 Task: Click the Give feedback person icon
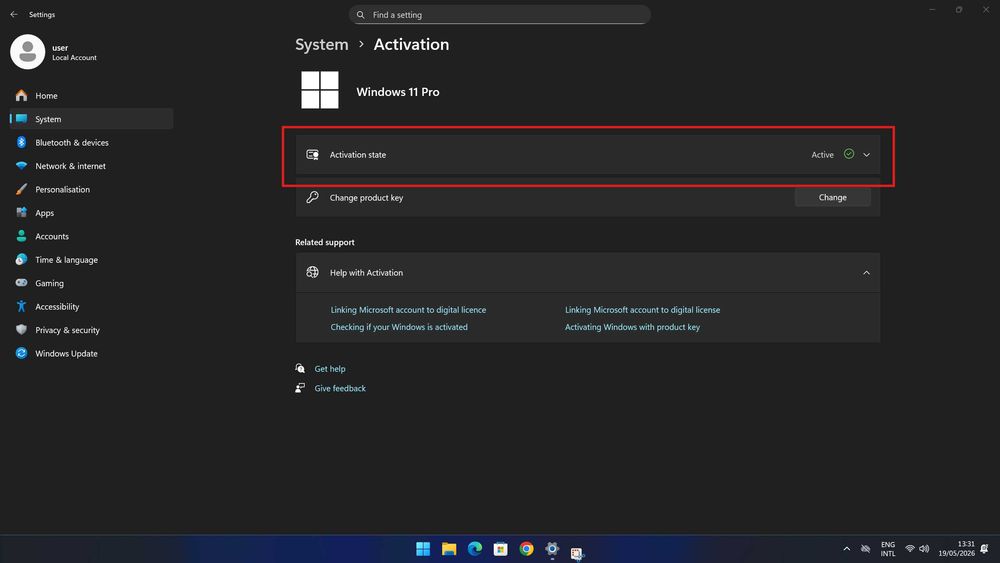pos(300,388)
